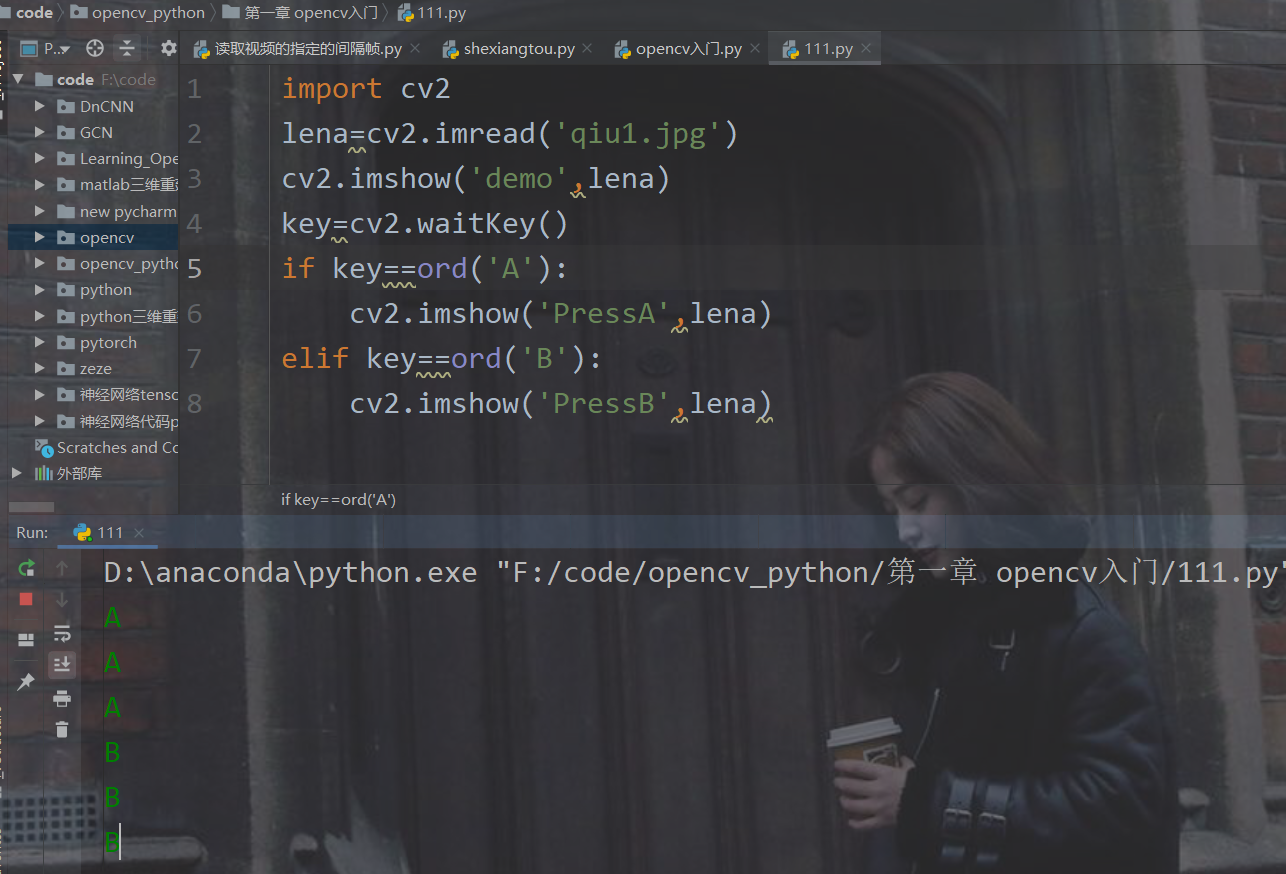The image size is (1286, 874).
Task: Select the DnCNN folder in project tree
Action: 106,106
